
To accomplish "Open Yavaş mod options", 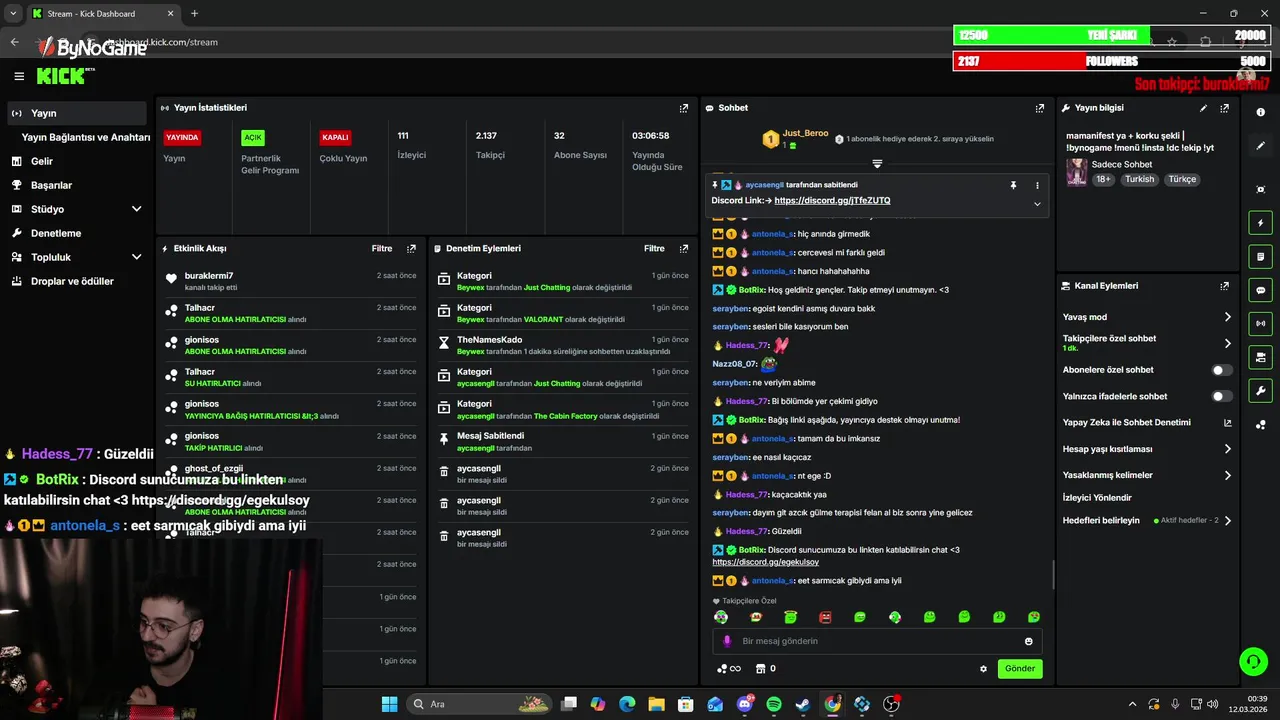I will click(x=1147, y=317).
